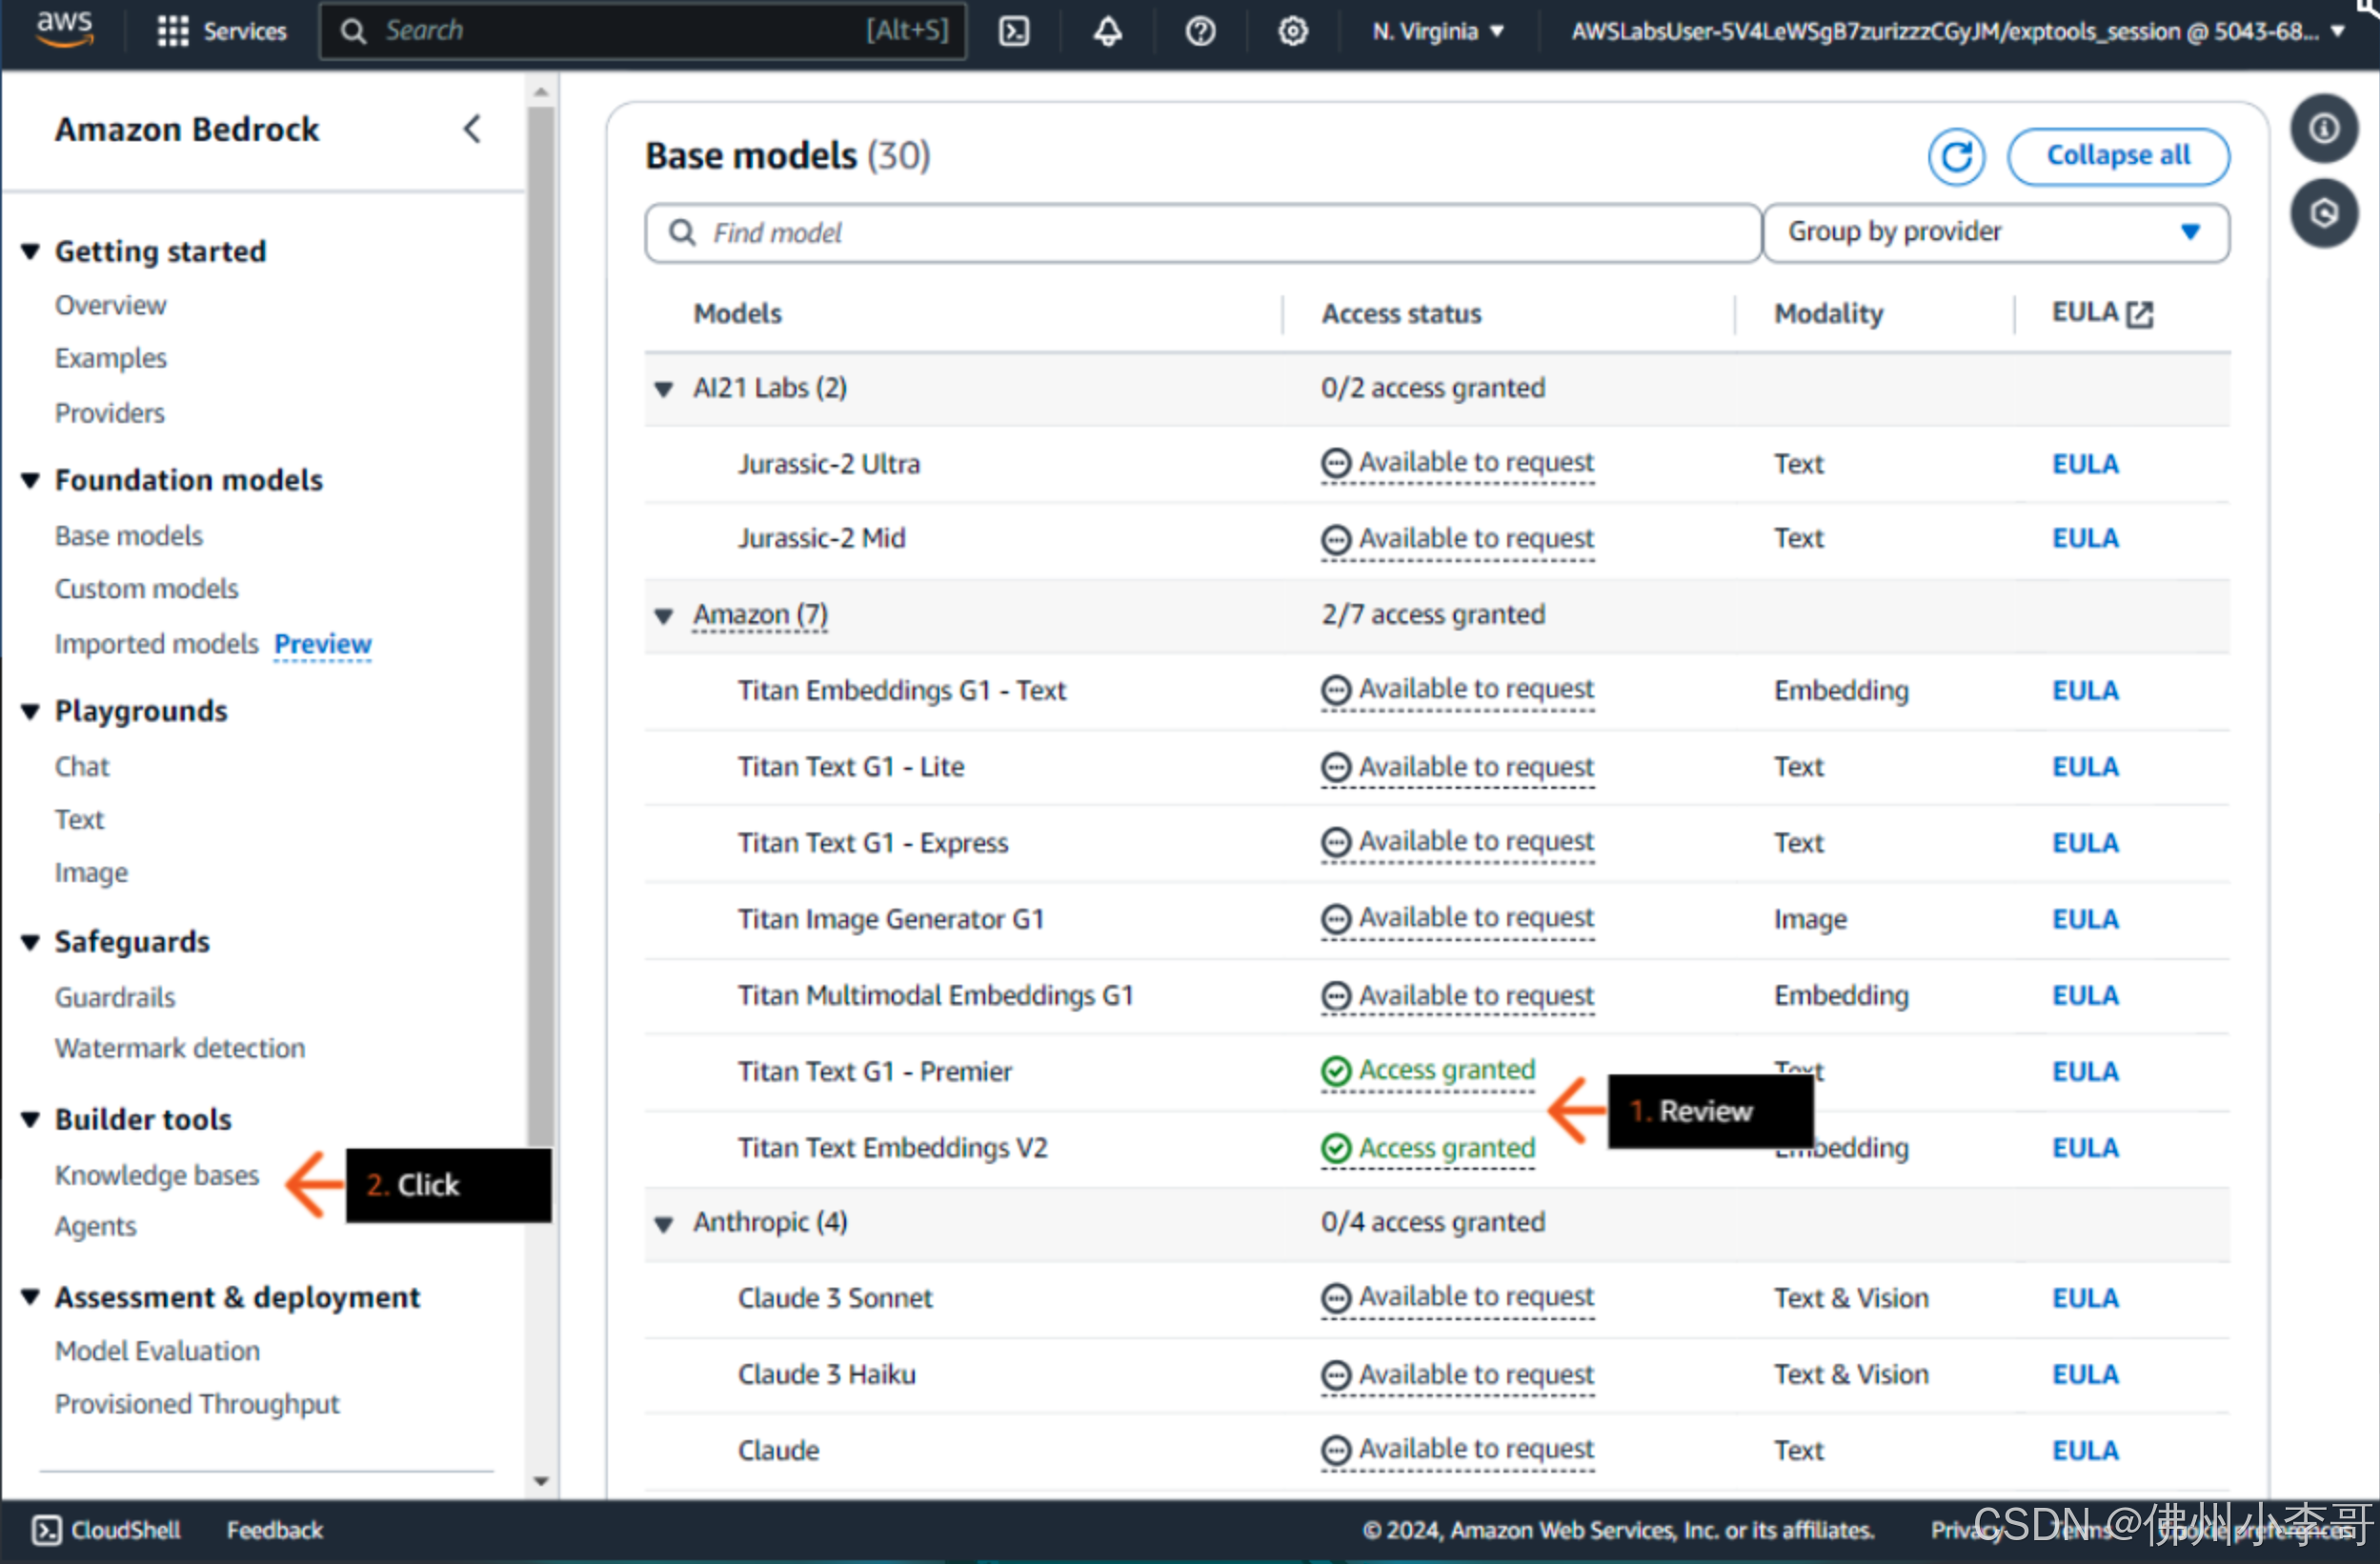This screenshot has width=2380, height=1564.
Task: Click the EULA external link header icon
Action: pos(2139,314)
